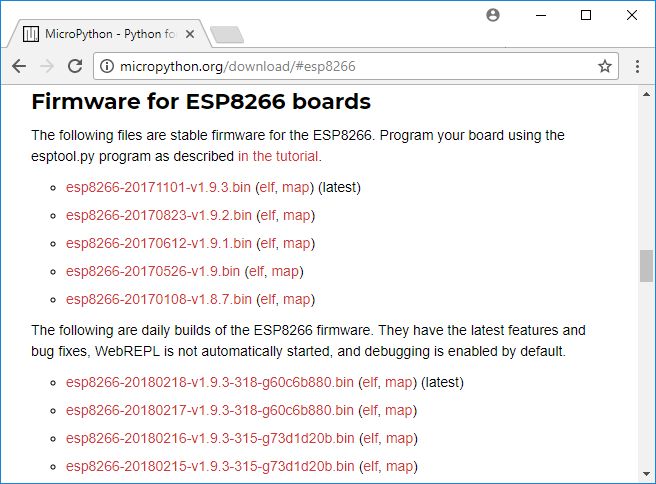Open map link for v1.8.7 firmware
This screenshot has width=656, height=484.
click(297, 299)
